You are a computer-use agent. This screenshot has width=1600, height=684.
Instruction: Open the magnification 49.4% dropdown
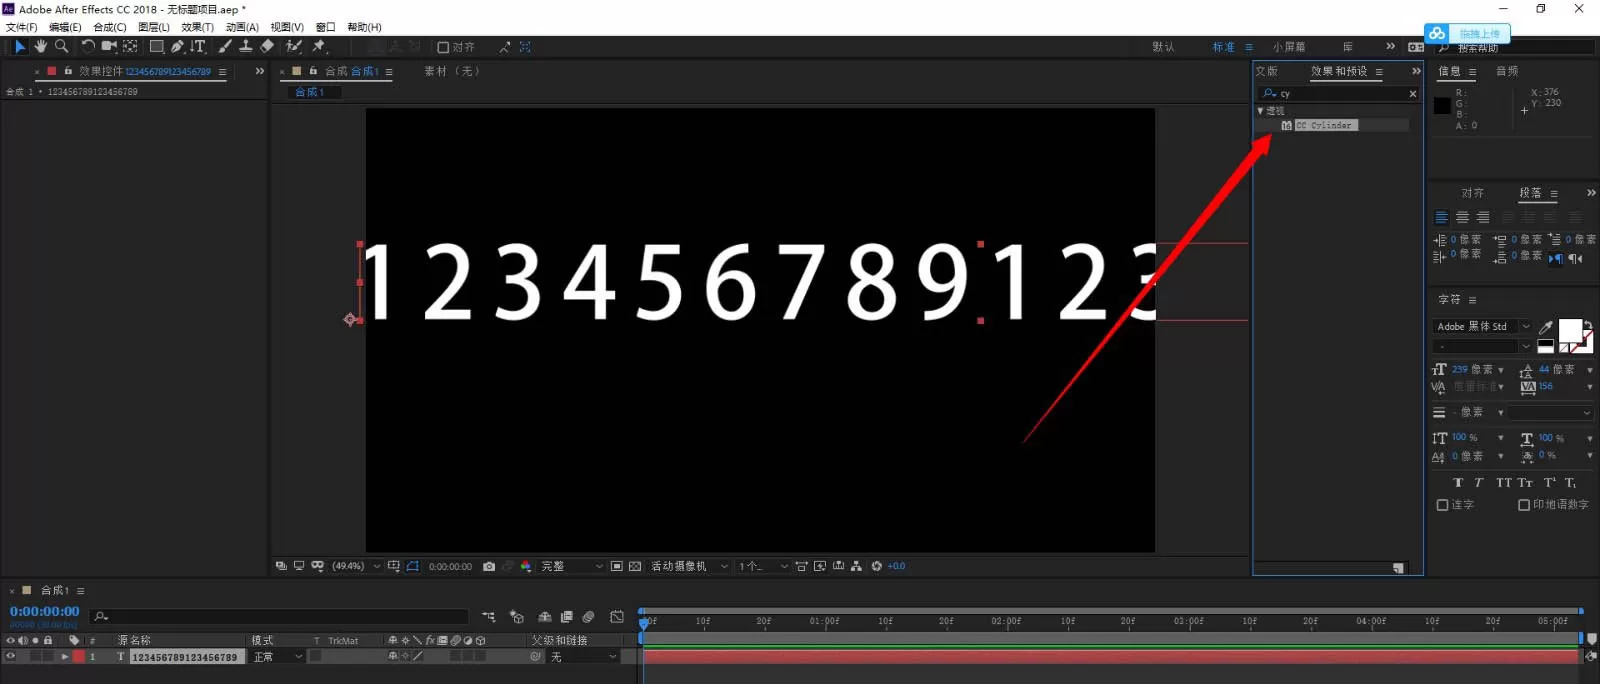tap(356, 566)
